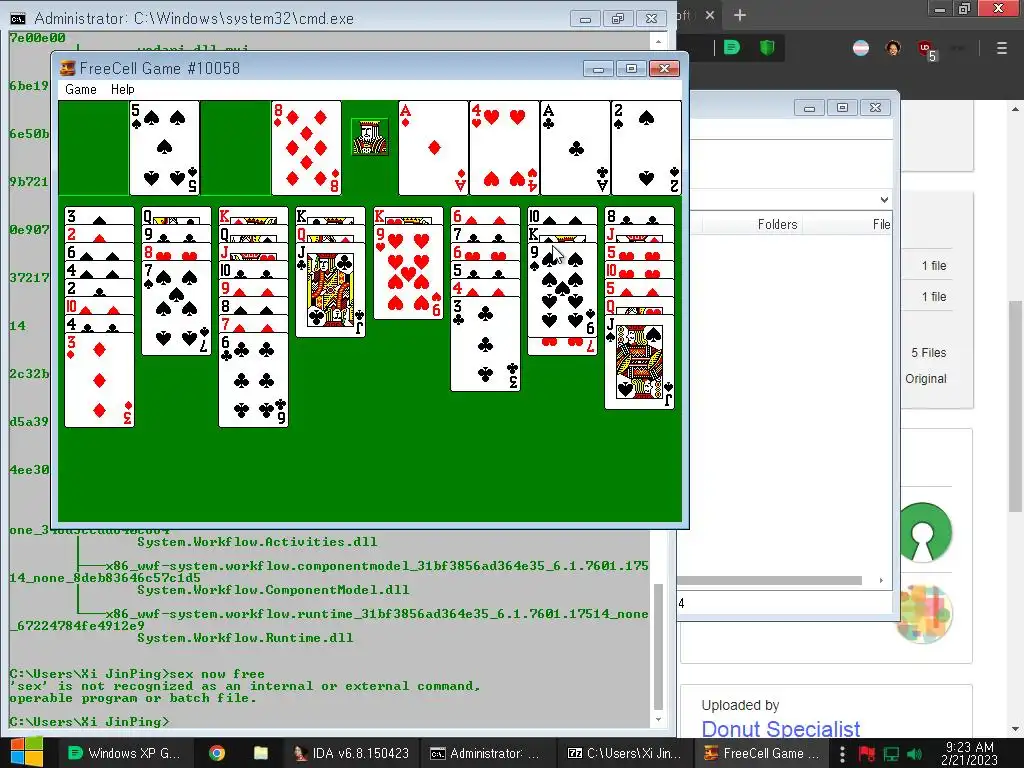This screenshot has width=1024, height=768.
Task: Click the volume speaker tray icon
Action: pyautogui.click(x=916, y=754)
